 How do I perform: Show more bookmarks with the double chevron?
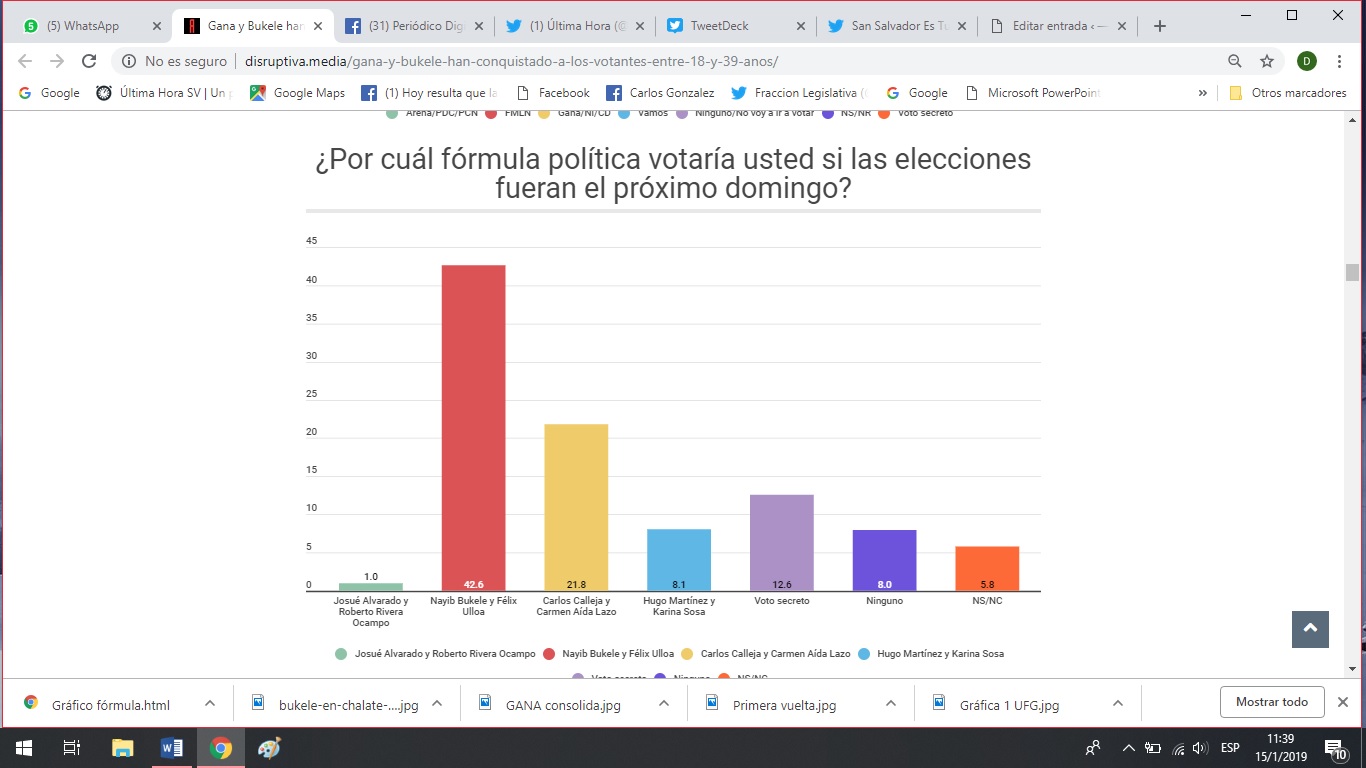1202,93
